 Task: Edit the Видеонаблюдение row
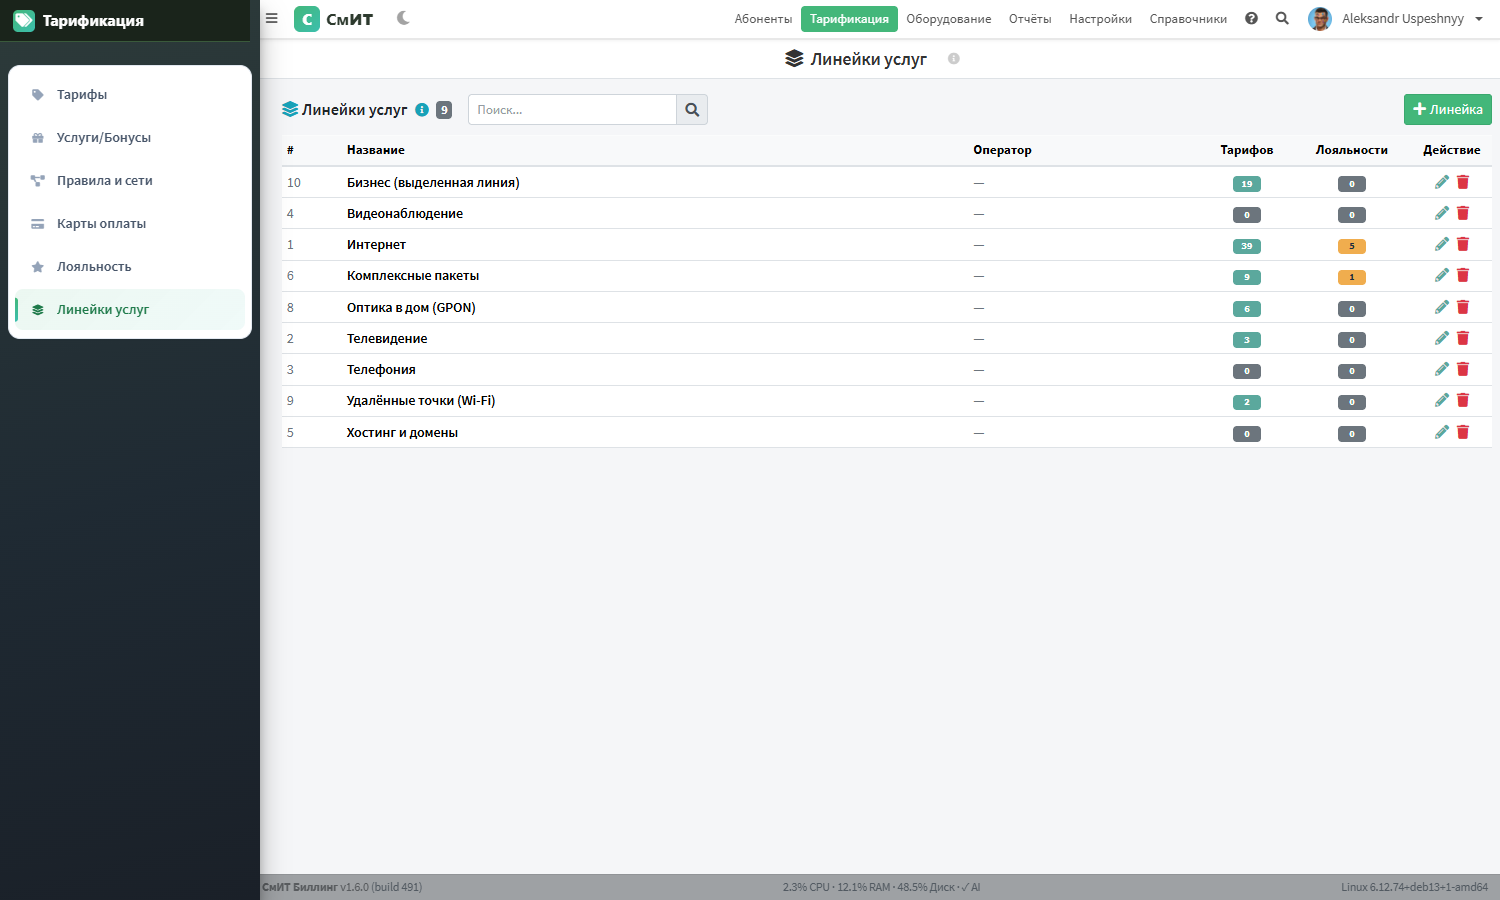[x=1441, y=213]
